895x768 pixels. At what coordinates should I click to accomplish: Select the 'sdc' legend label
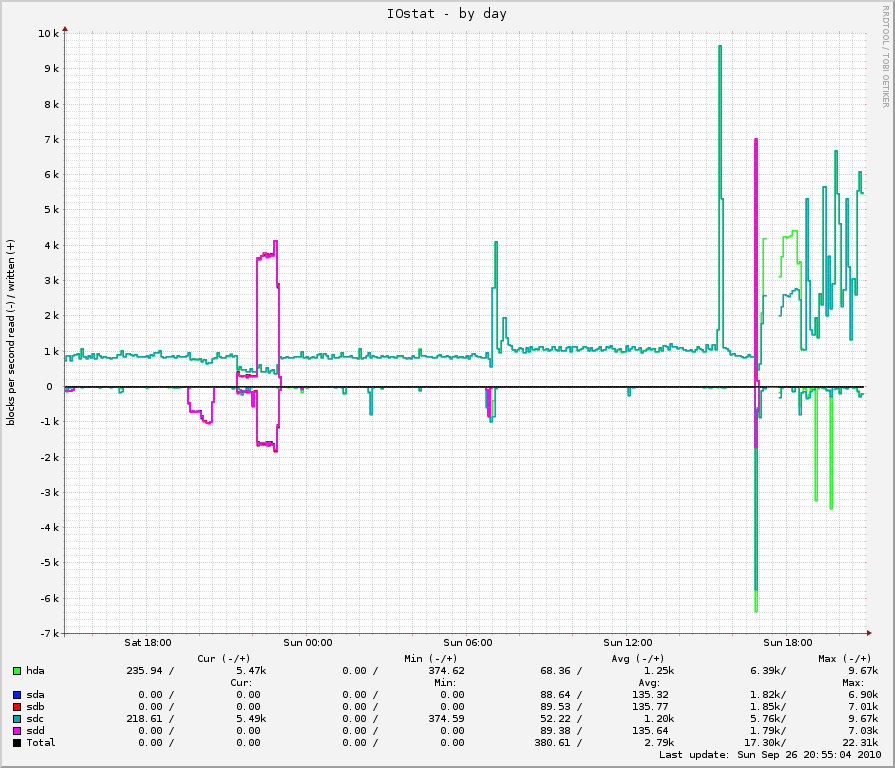[x=35, y=719]
